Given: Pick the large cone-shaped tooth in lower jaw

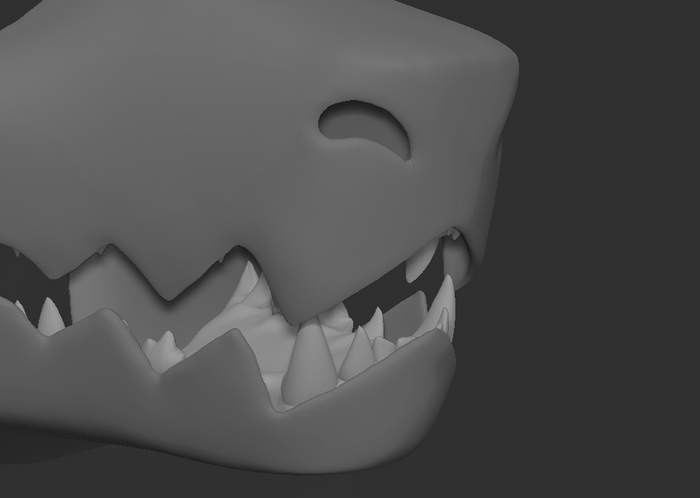Looking at the screenshot, I should pos(308,364).
